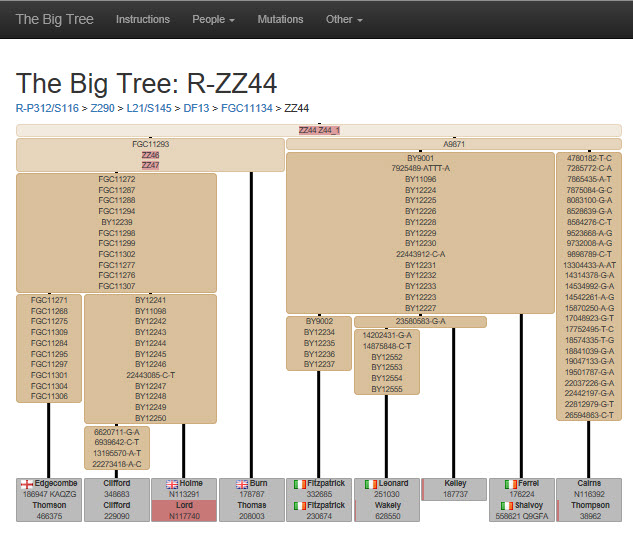Select the ZZ44 Z44_1 top block

point(319,130)
